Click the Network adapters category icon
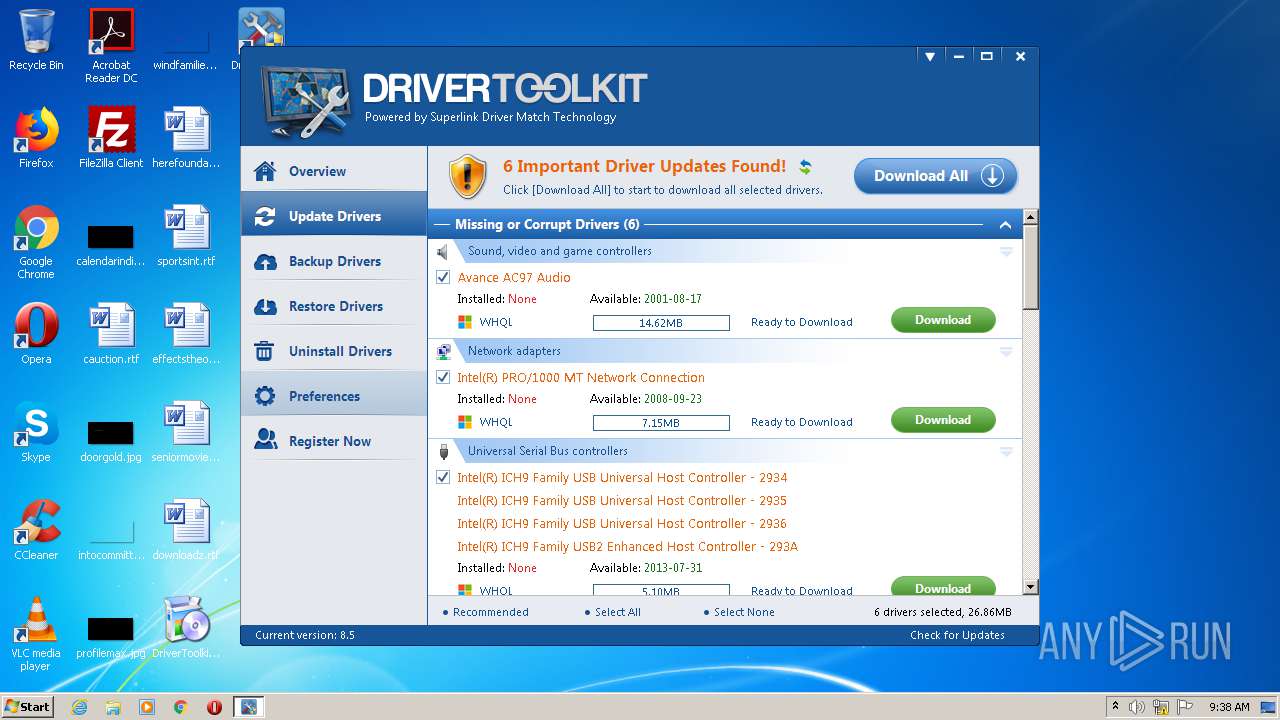The image size is (1280, 720). (443, 352)
